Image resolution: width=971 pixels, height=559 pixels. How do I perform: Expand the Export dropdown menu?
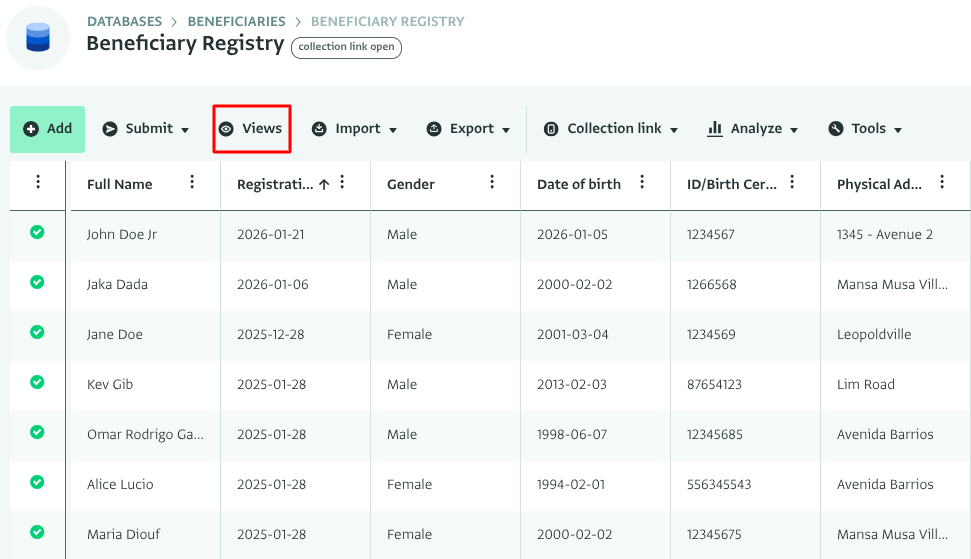[x=468, y=129]
